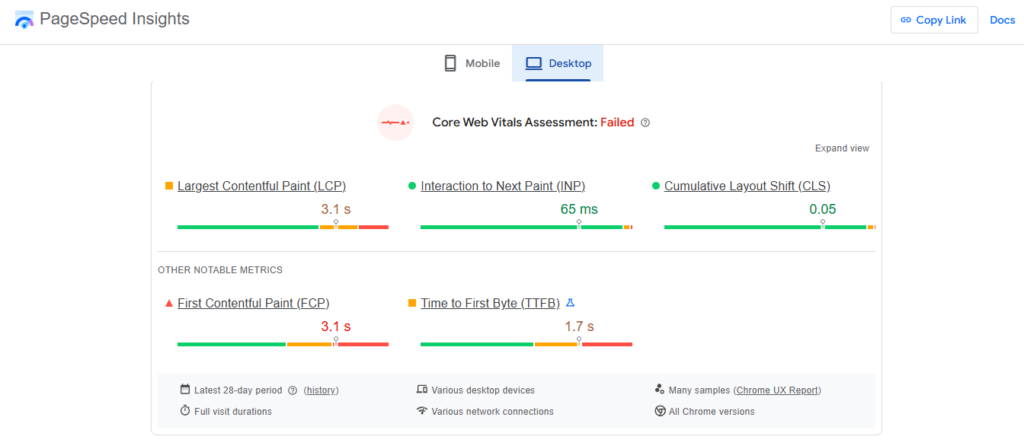Click the red triangle icon beside First Contentful Paint

coord(169,303)
